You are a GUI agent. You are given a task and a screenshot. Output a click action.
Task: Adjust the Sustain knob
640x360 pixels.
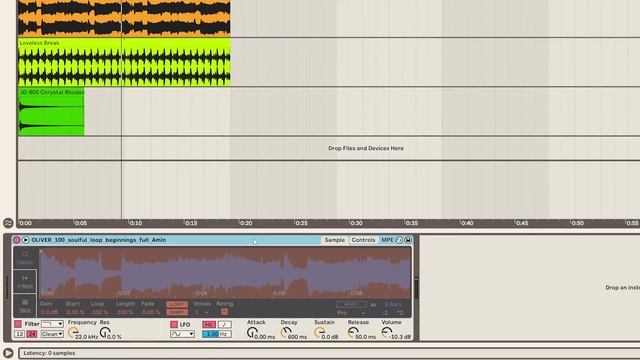319,333
